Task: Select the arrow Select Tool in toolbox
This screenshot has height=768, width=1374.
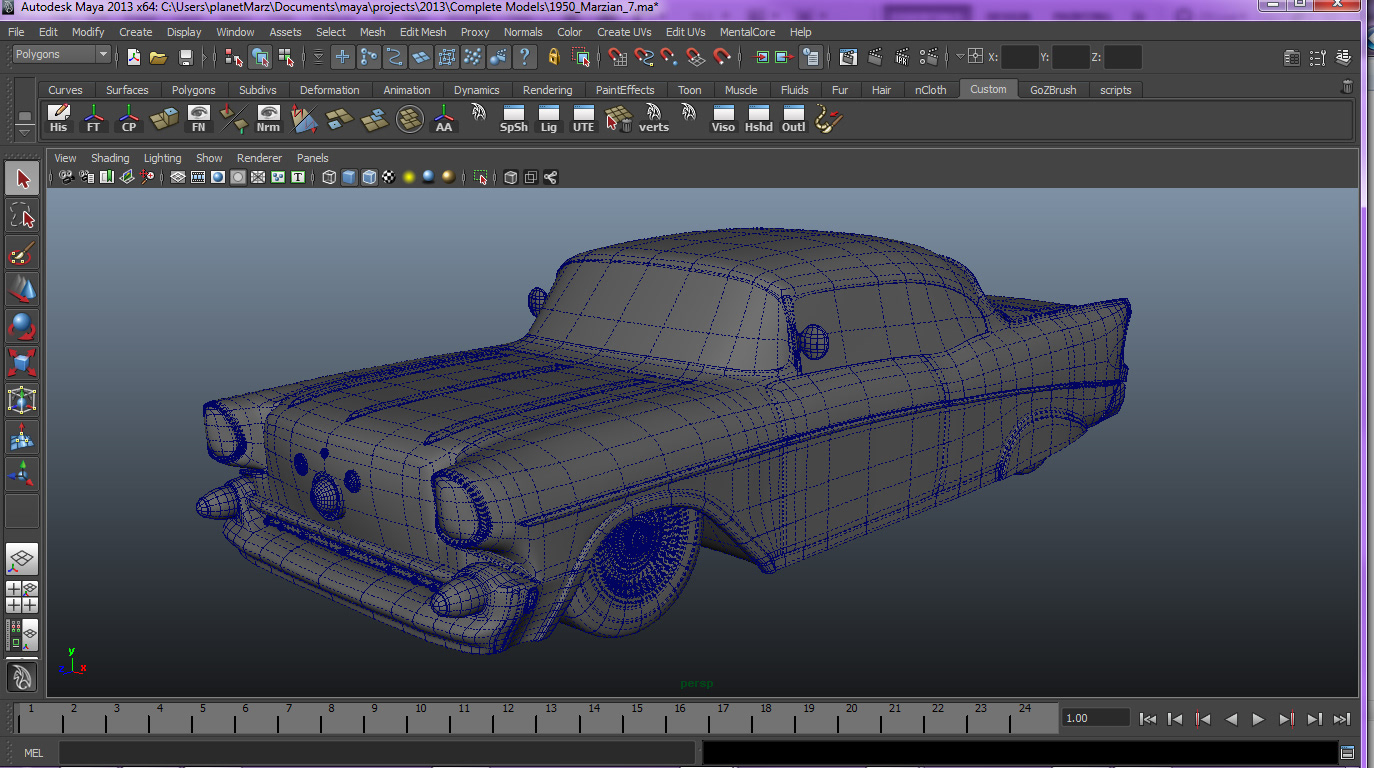Action: click(x=22, y=179)
